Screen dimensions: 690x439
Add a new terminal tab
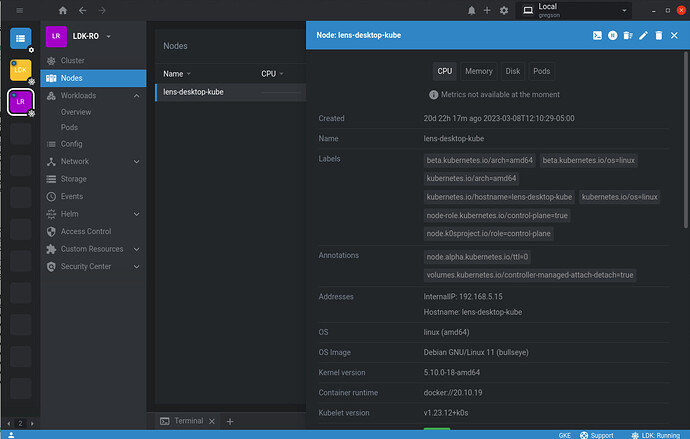(x=229, y=421)
